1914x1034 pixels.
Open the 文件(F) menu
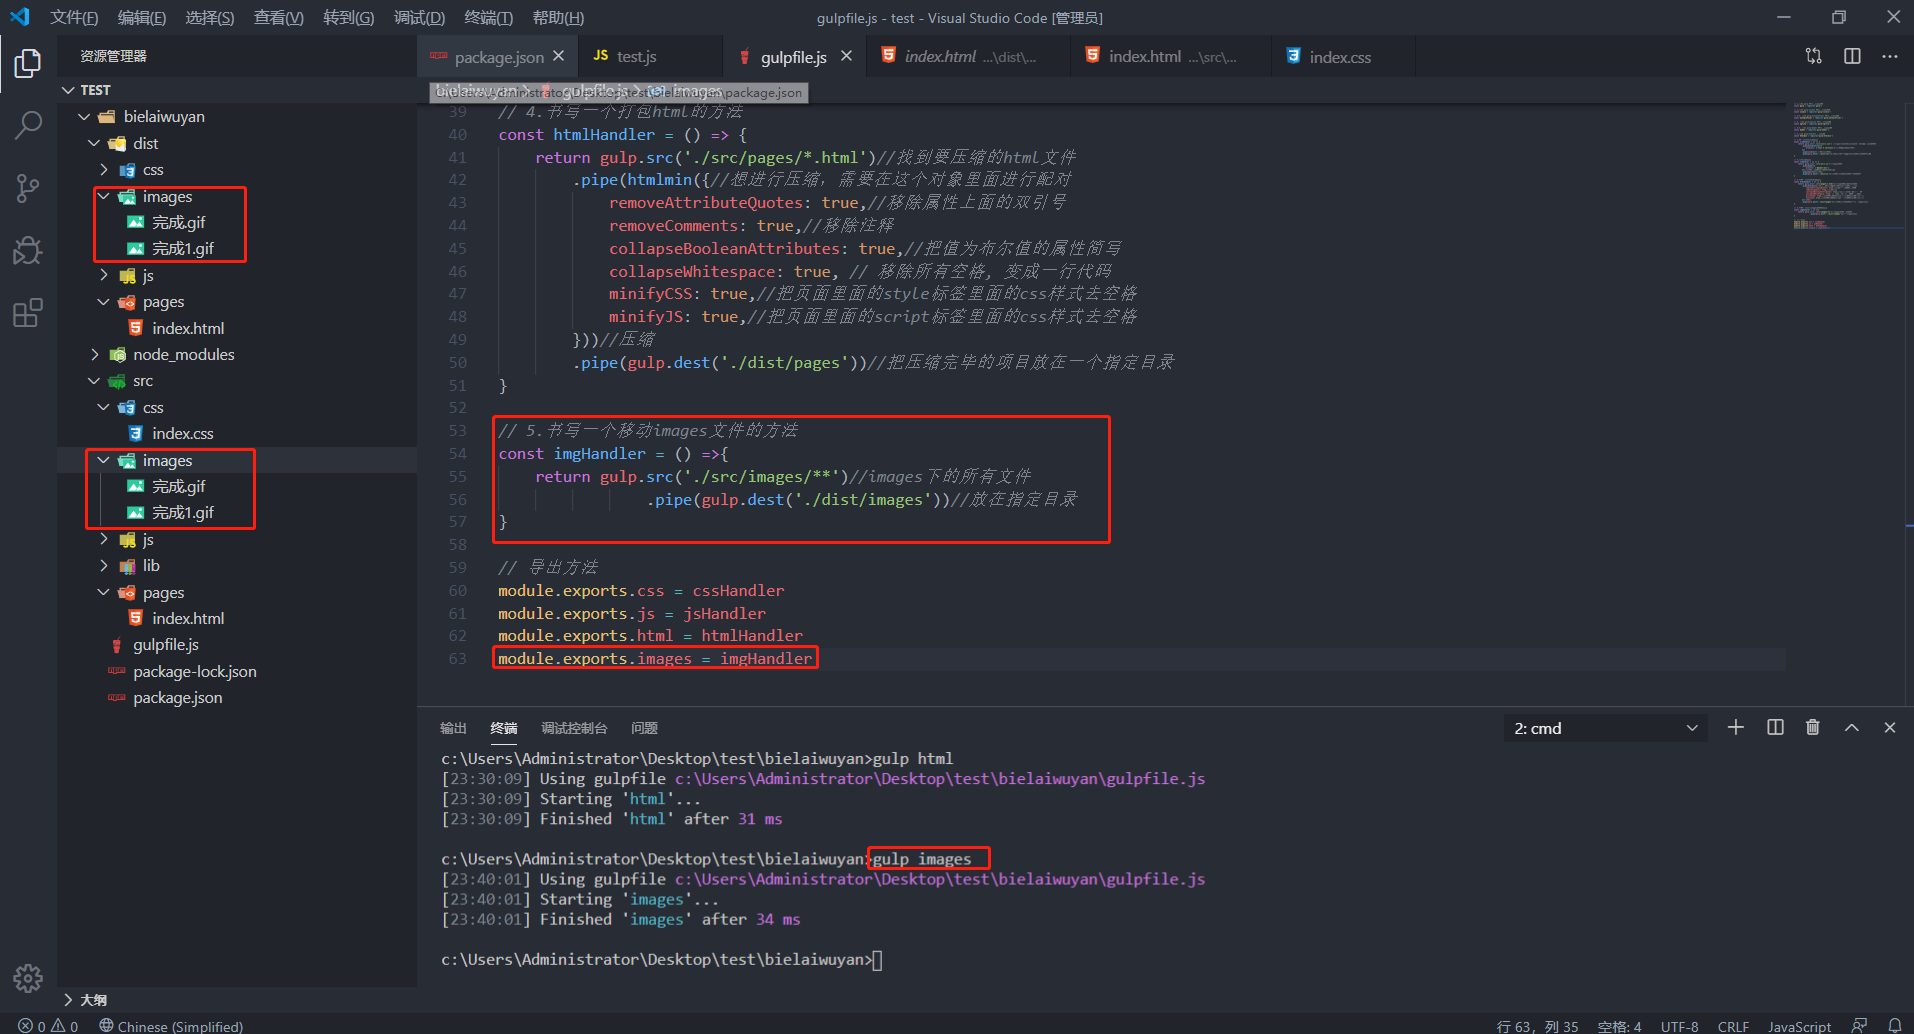pyautogui.click(x=74, y=18)
